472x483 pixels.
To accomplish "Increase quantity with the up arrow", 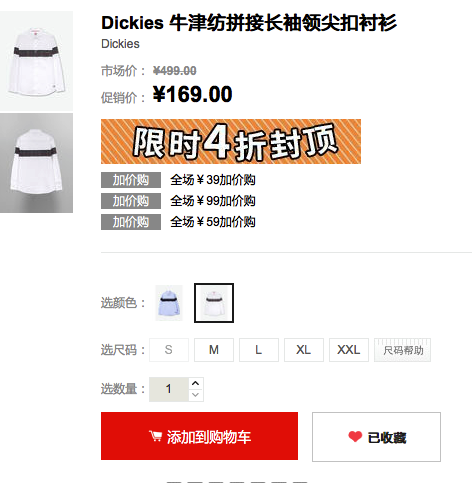I will tap(196, 383).
